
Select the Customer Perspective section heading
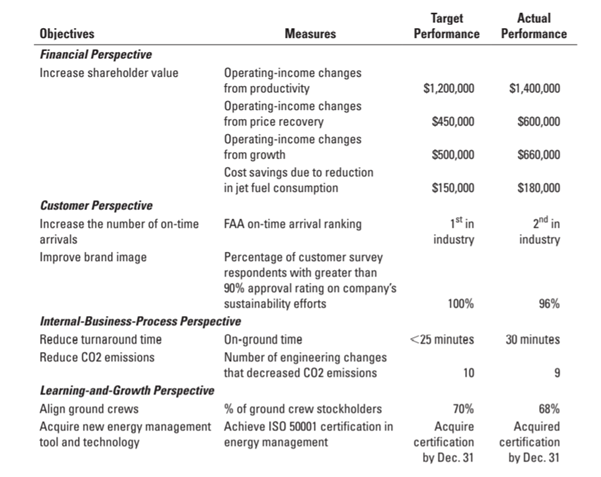pyautogui.click(x=98, y=205)
